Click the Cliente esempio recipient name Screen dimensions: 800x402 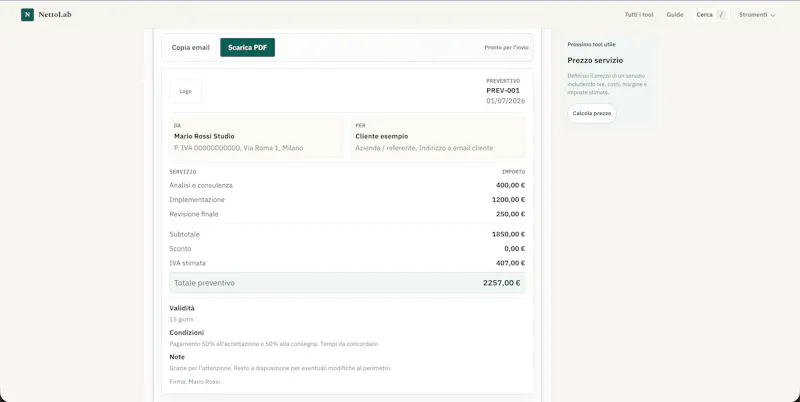pos(382,136)
